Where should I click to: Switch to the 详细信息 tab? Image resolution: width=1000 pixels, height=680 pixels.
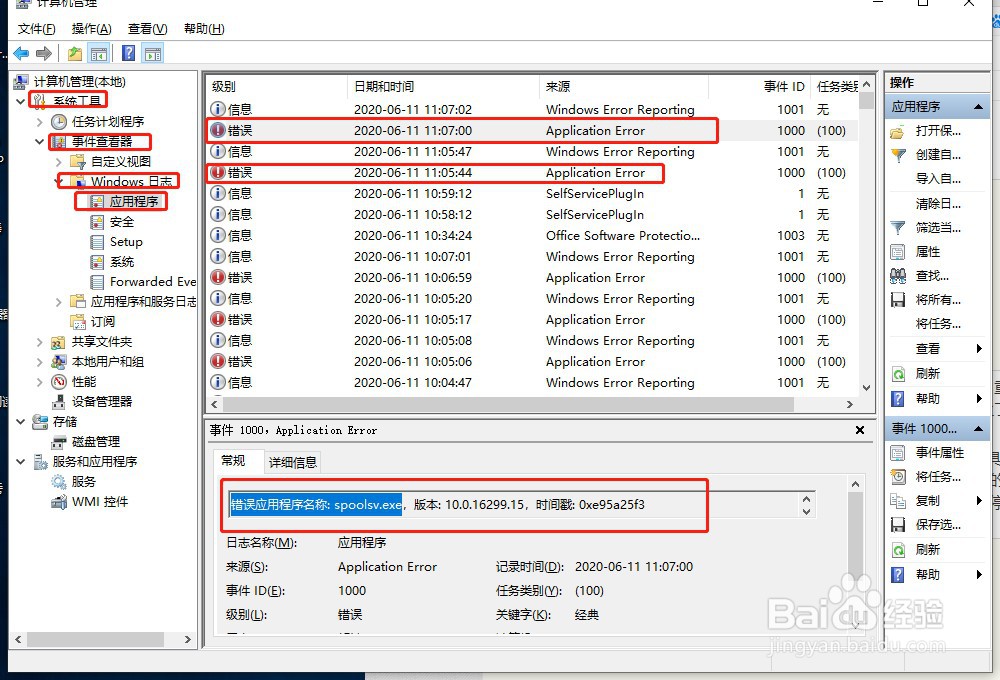point(291,461)
